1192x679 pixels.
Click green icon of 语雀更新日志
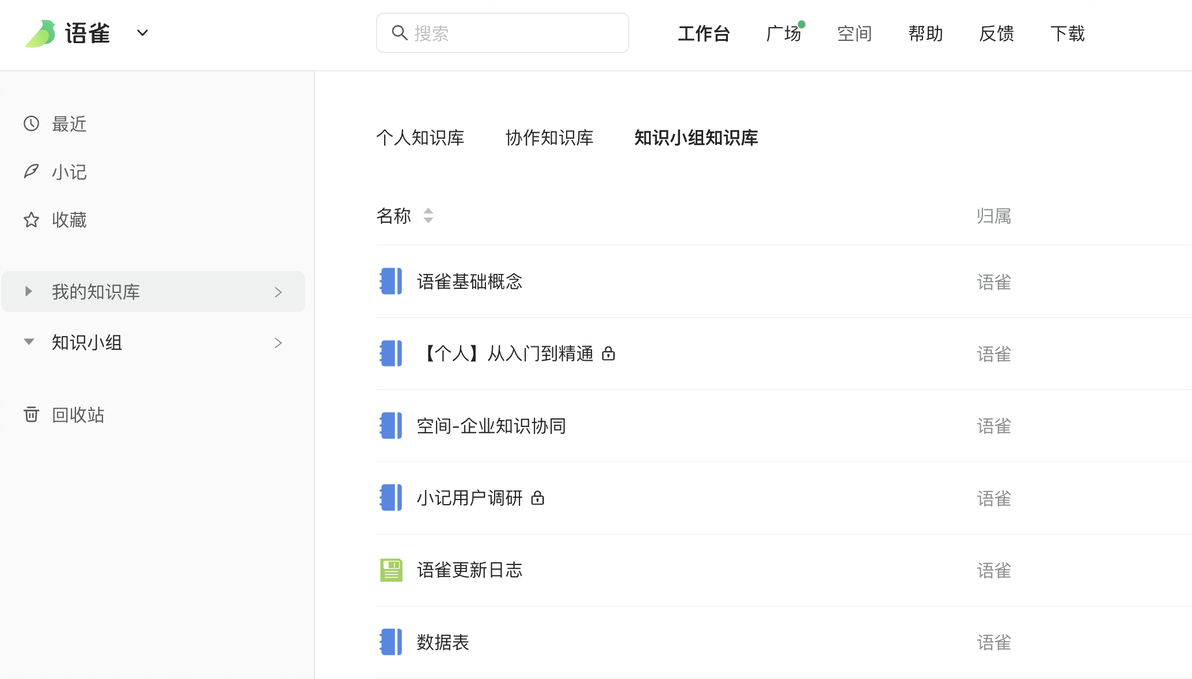391,570
